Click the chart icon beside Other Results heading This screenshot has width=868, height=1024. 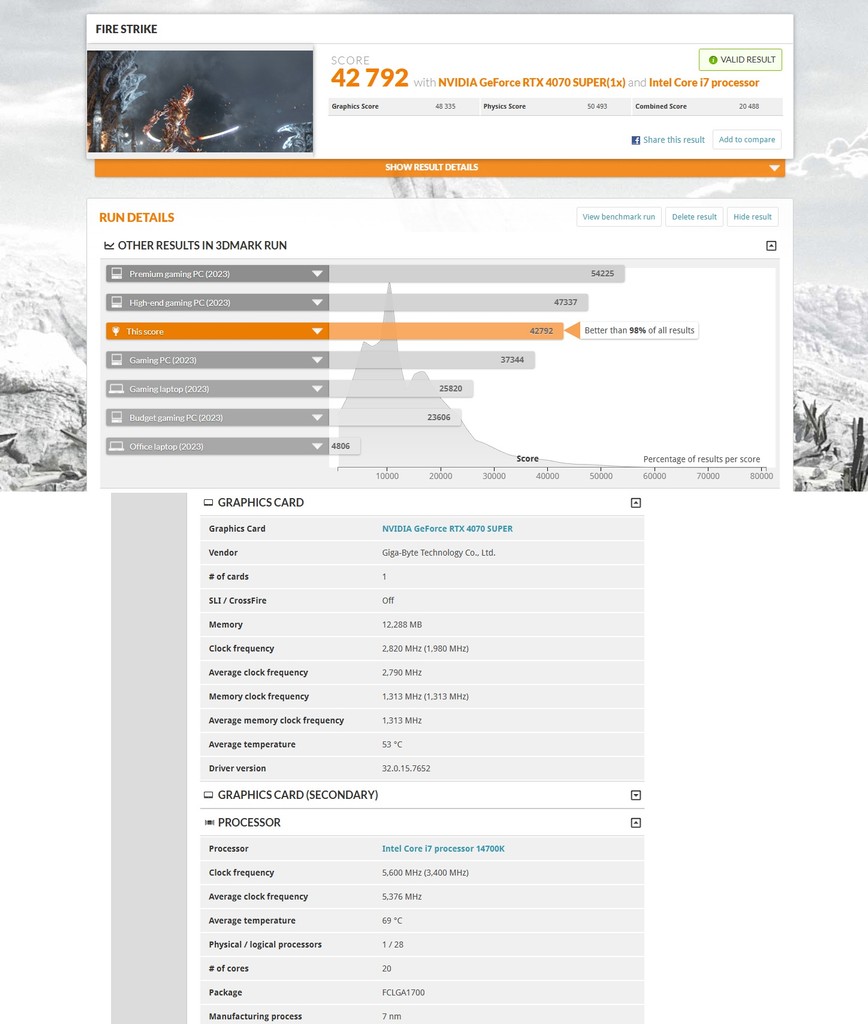(109, 246)
